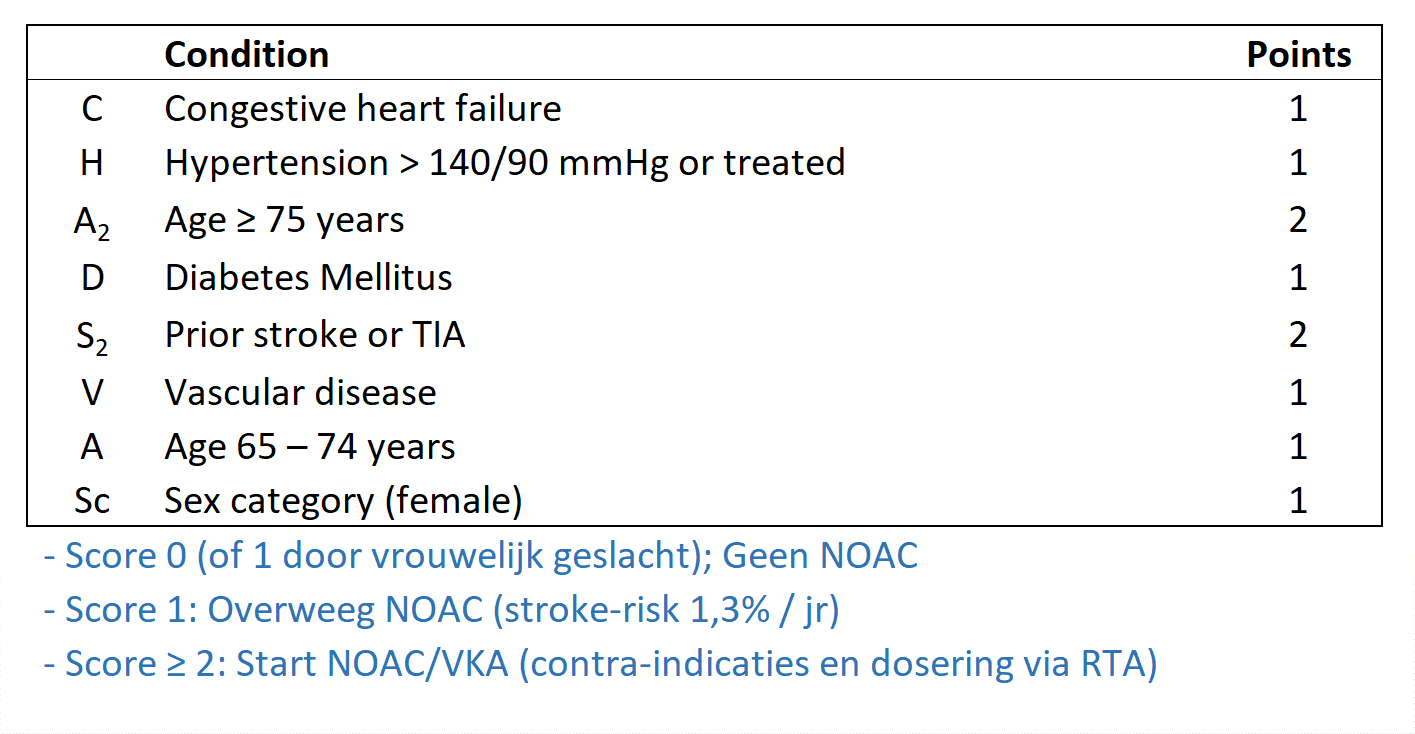The height and width of the screenshot is (734, 1415).
Task: Click points value for Prior stroke
Action: click(x=1298, y=334)
